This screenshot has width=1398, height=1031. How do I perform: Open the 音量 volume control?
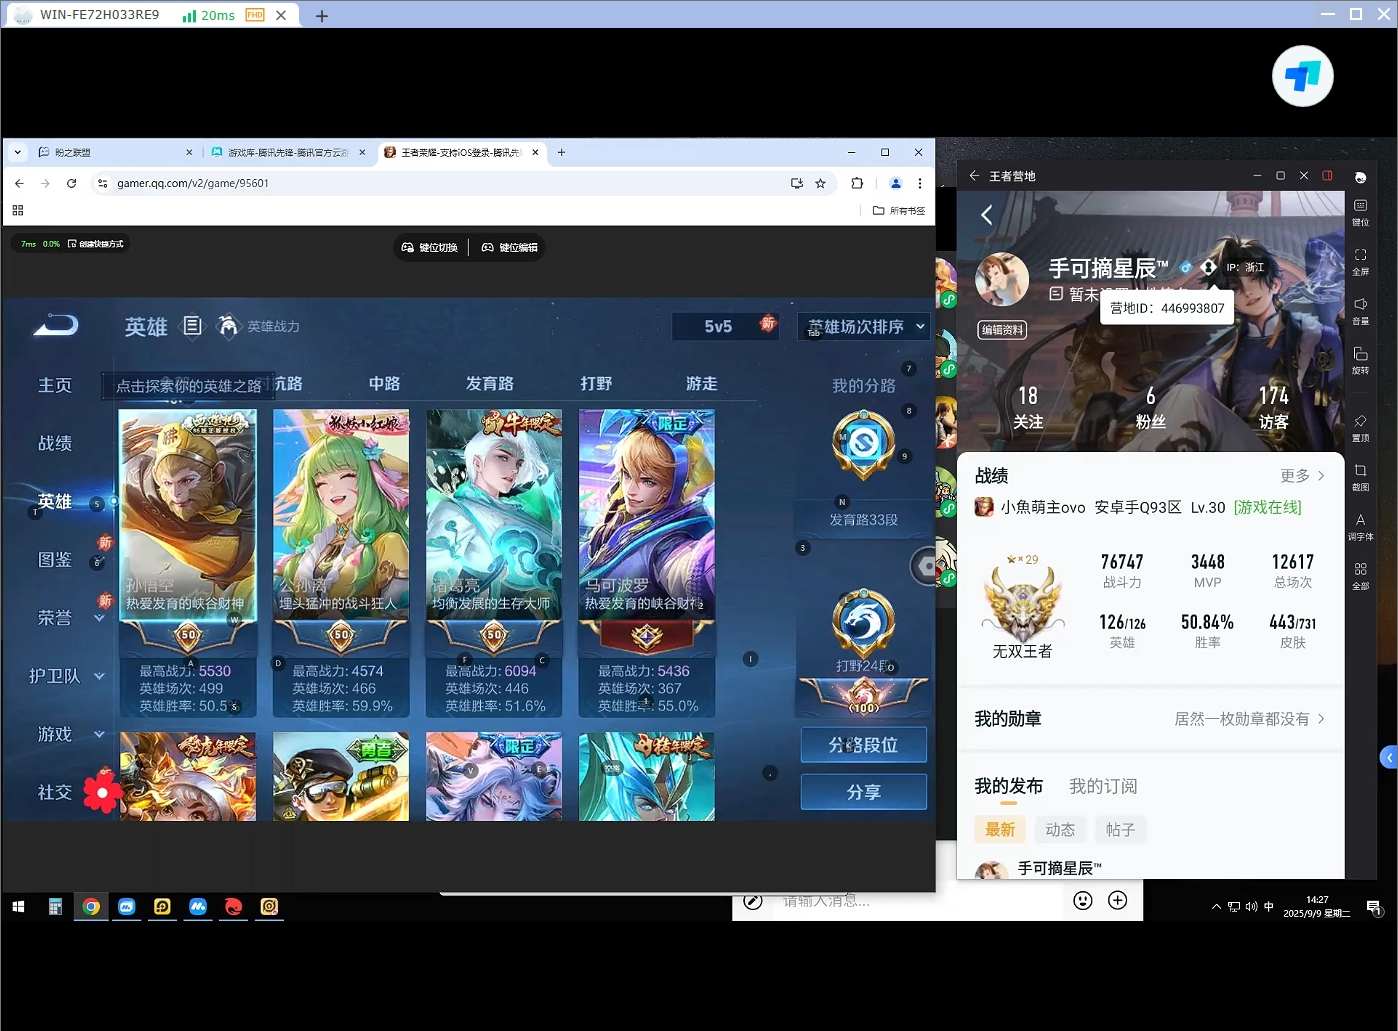pos(1360,311)
